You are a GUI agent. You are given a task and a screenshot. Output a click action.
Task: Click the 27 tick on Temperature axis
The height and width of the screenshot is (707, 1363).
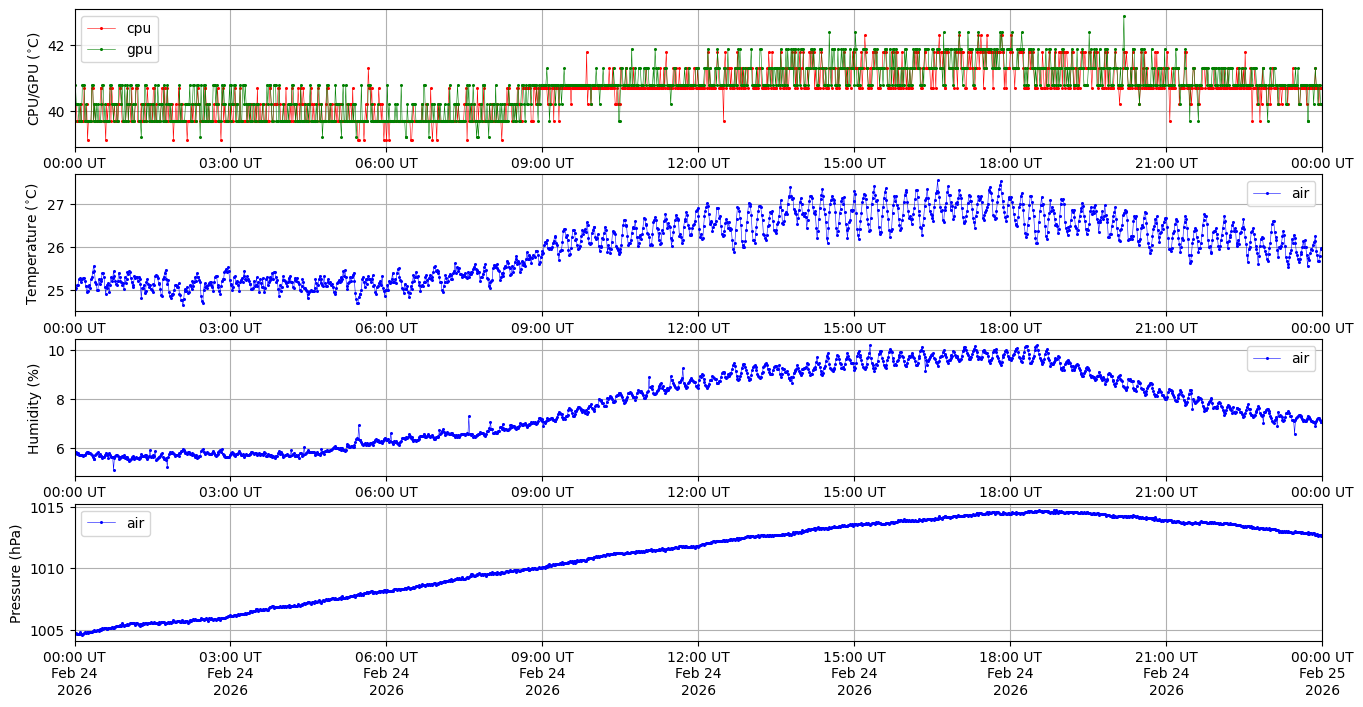point(56,205)
